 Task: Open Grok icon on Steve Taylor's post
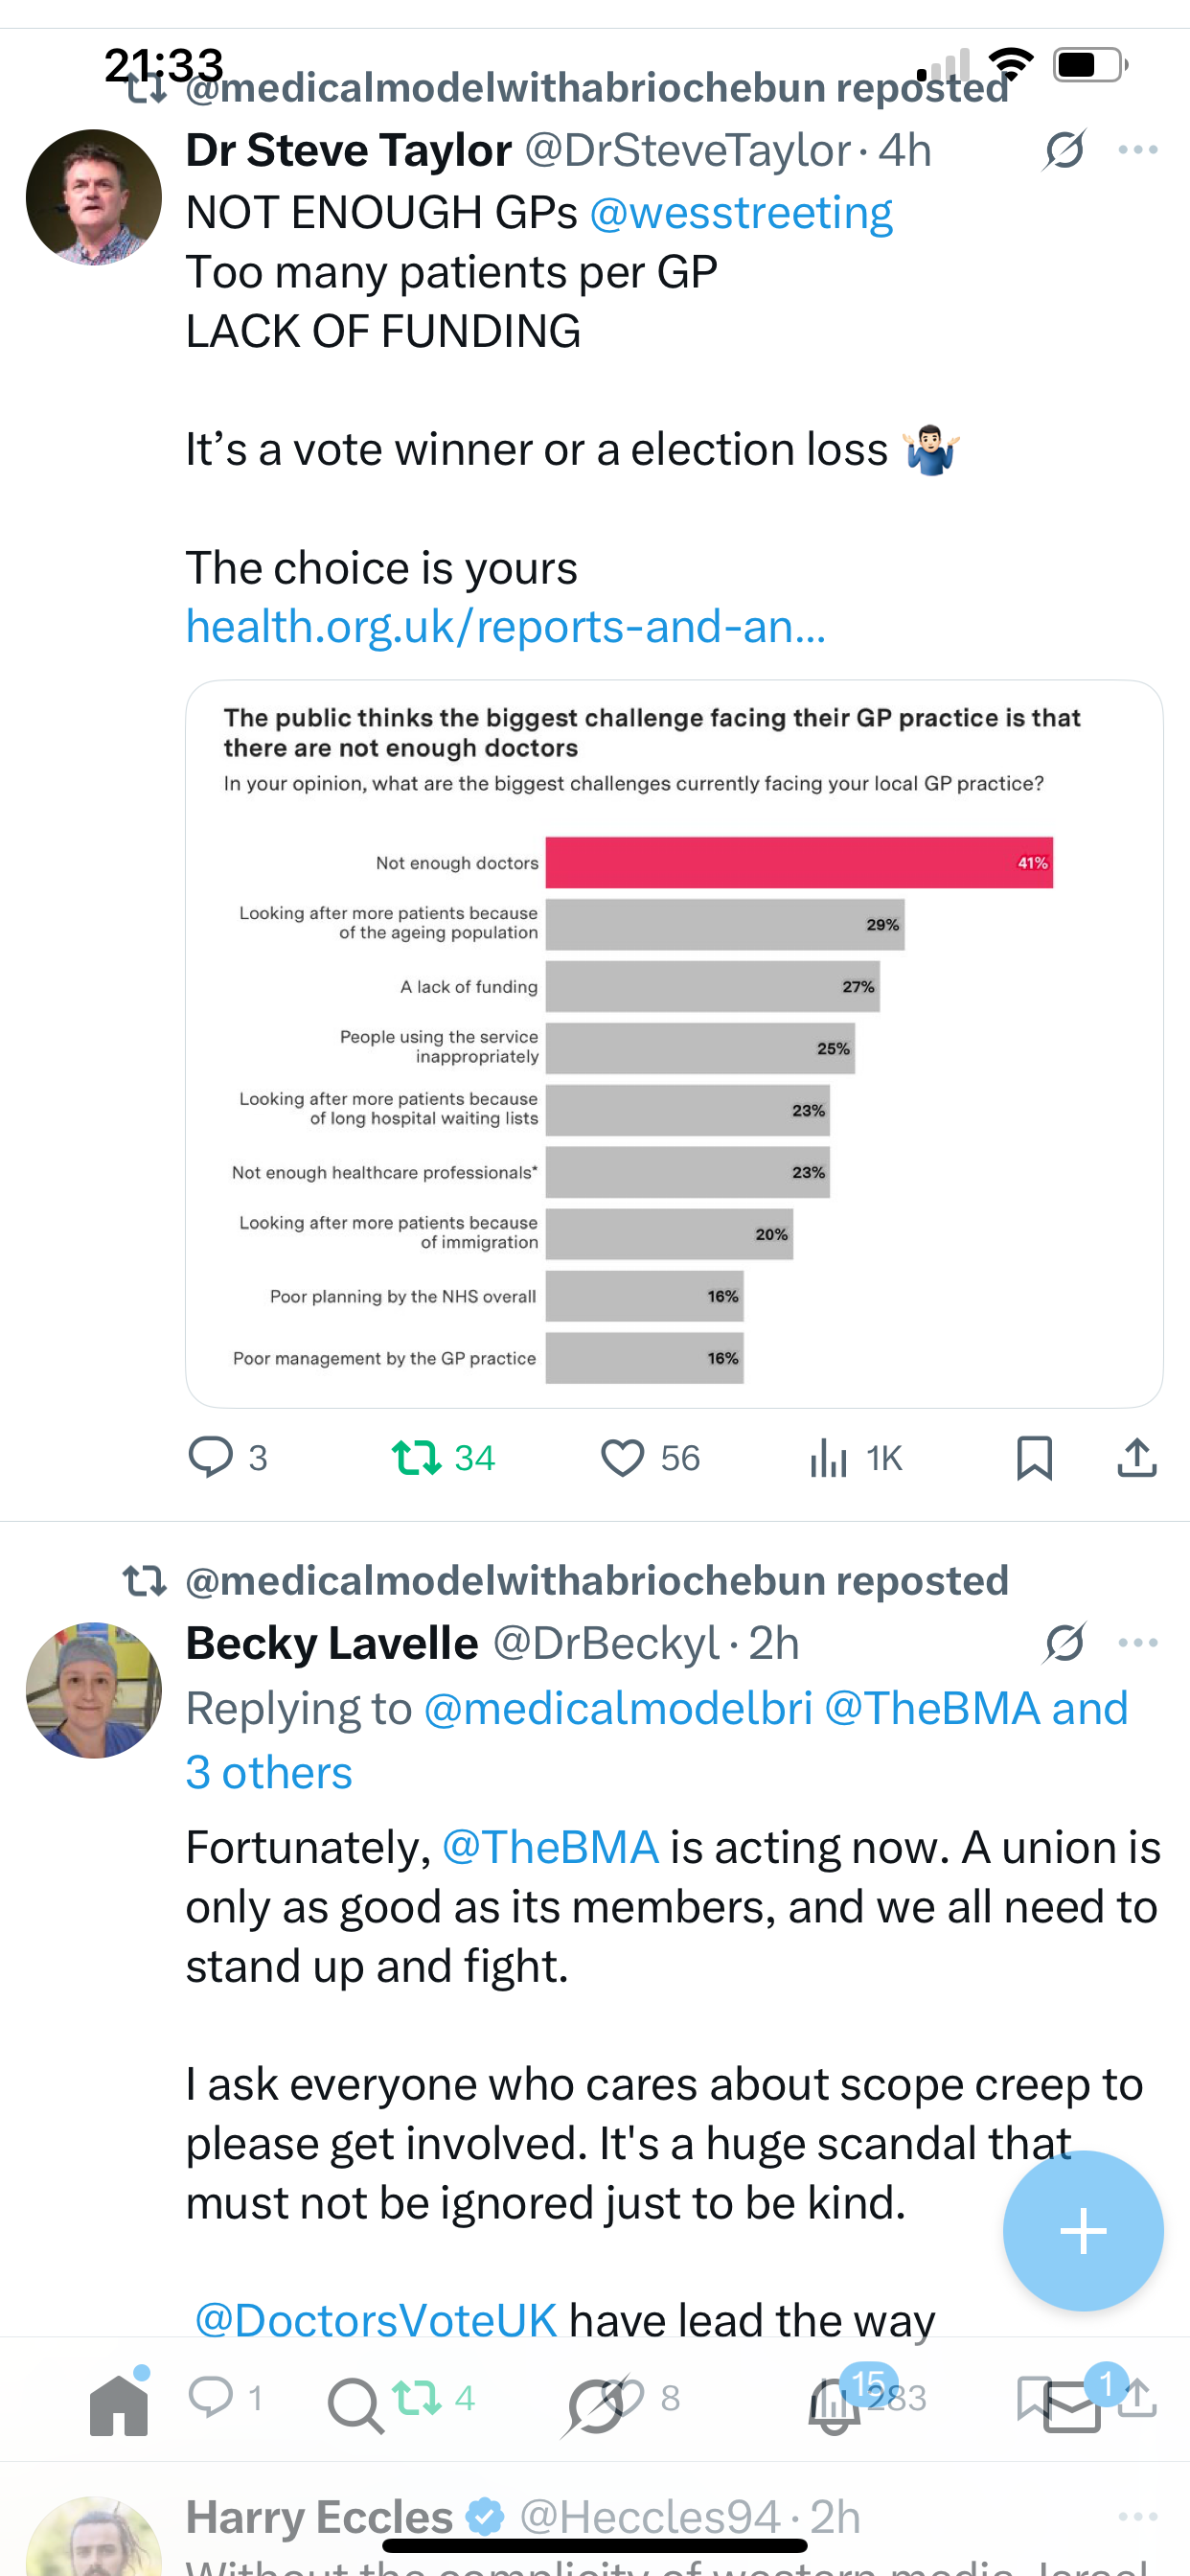coord(1064,150)
